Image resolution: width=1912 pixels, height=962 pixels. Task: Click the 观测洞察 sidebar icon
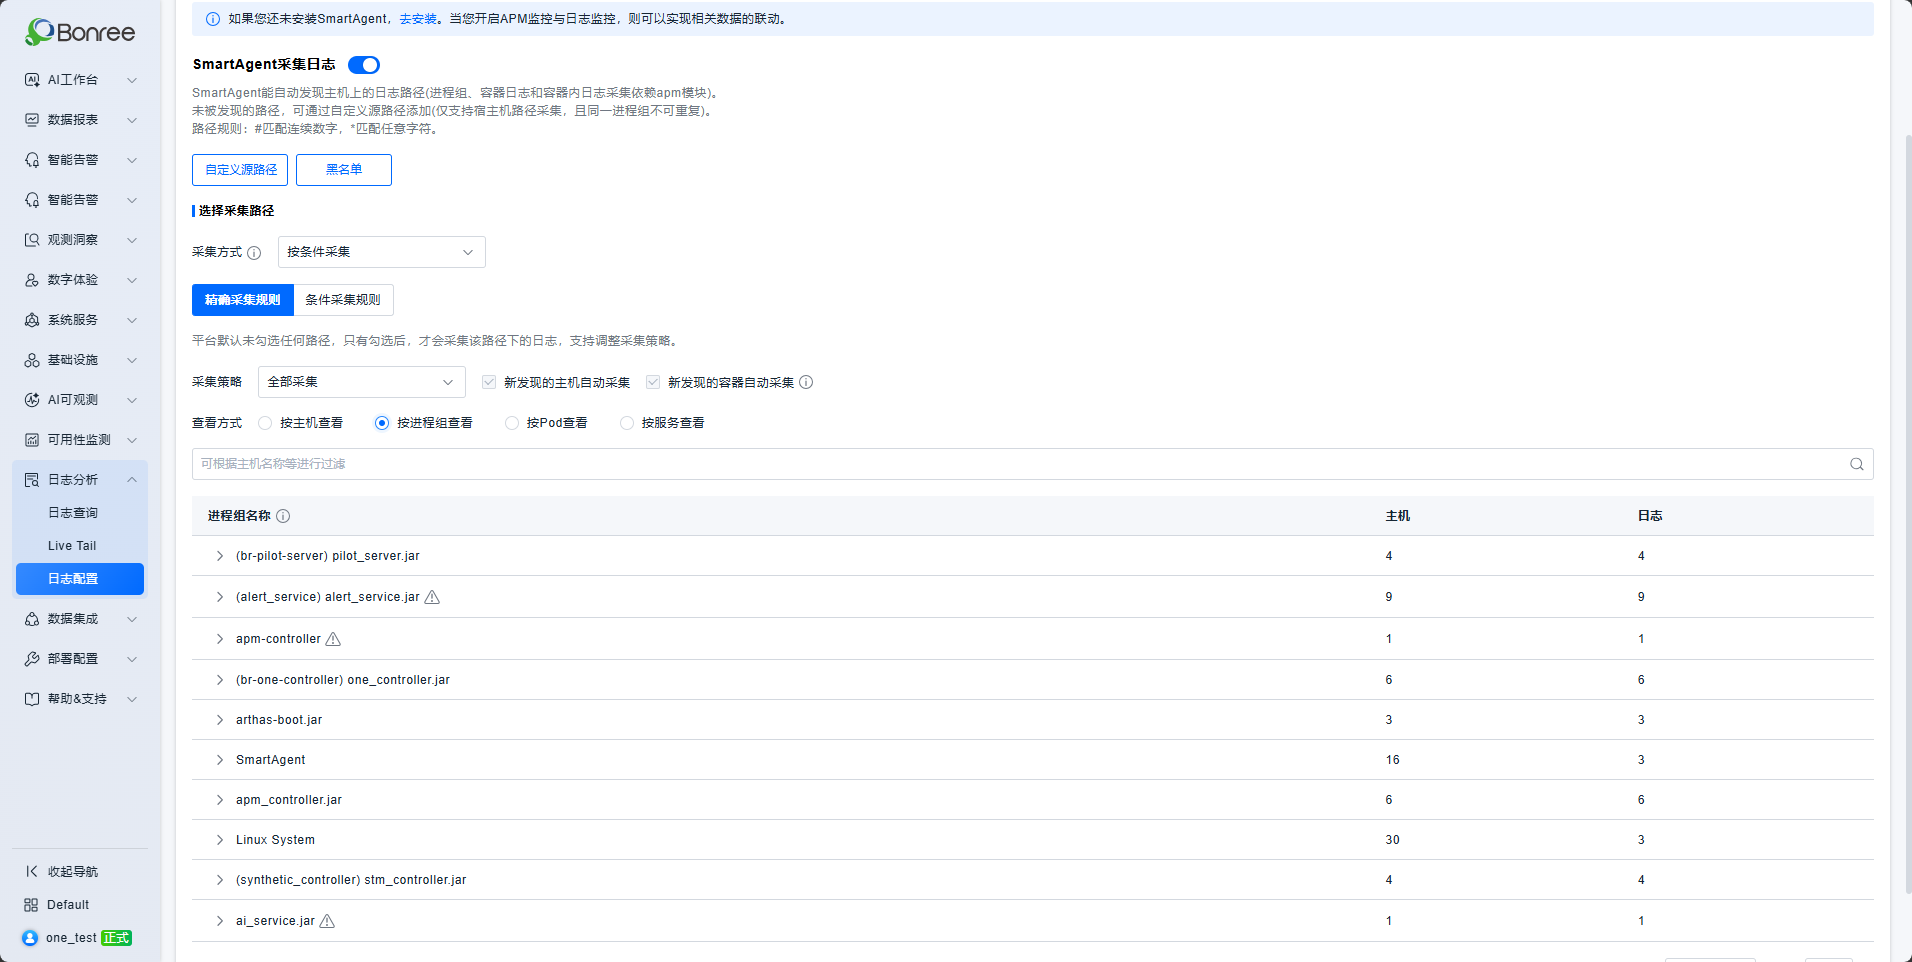pyautogui.click(x=32, y=240)
